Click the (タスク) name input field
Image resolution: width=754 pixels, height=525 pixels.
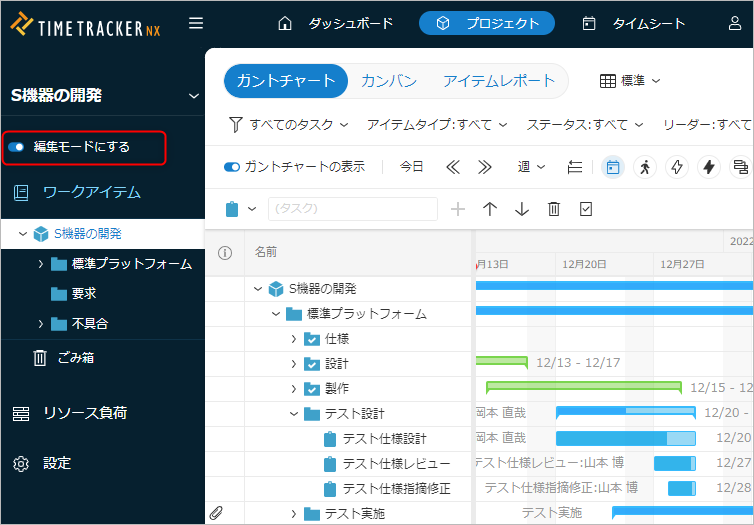pos(352,209)
